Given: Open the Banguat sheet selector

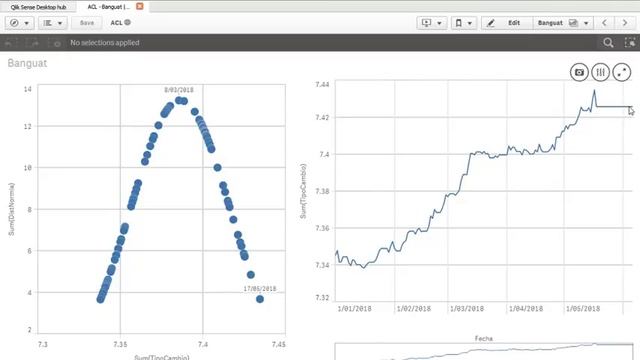Looking at the screenshot, I should [x=563, y=23].
